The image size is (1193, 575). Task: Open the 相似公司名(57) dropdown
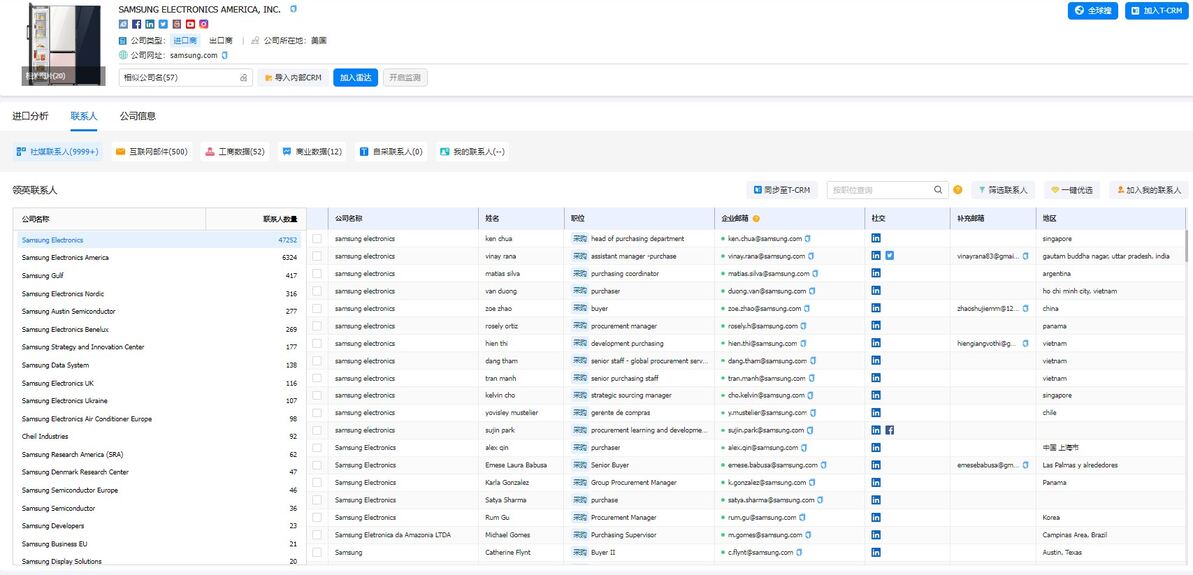186,78
